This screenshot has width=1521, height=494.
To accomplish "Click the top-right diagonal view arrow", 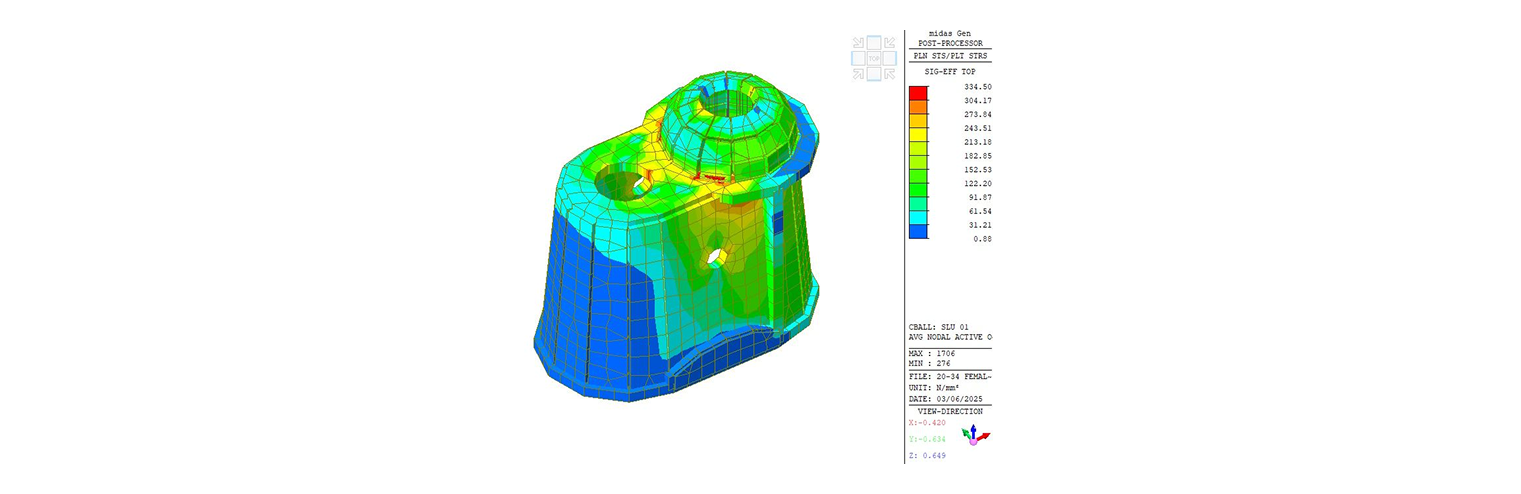I will pos(890,43).
